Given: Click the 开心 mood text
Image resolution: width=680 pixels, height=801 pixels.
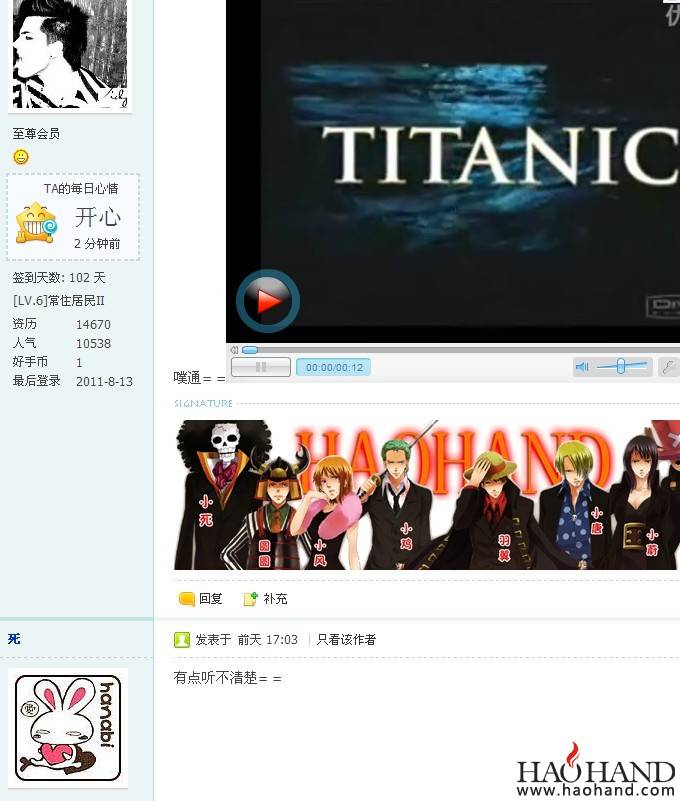Looking at the screenshot, I should (98, 217).
